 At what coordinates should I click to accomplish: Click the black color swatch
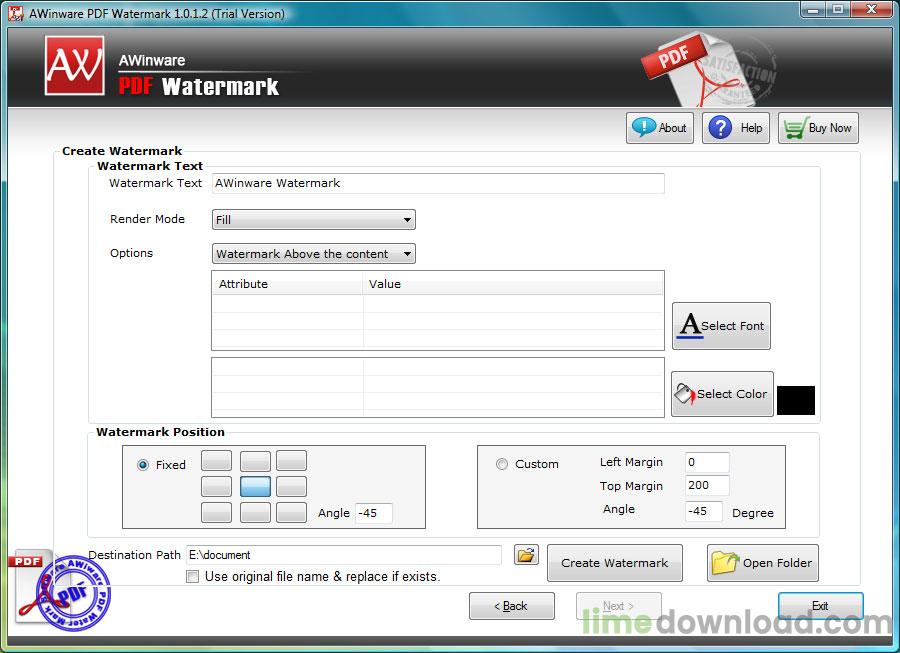point(796,400)
